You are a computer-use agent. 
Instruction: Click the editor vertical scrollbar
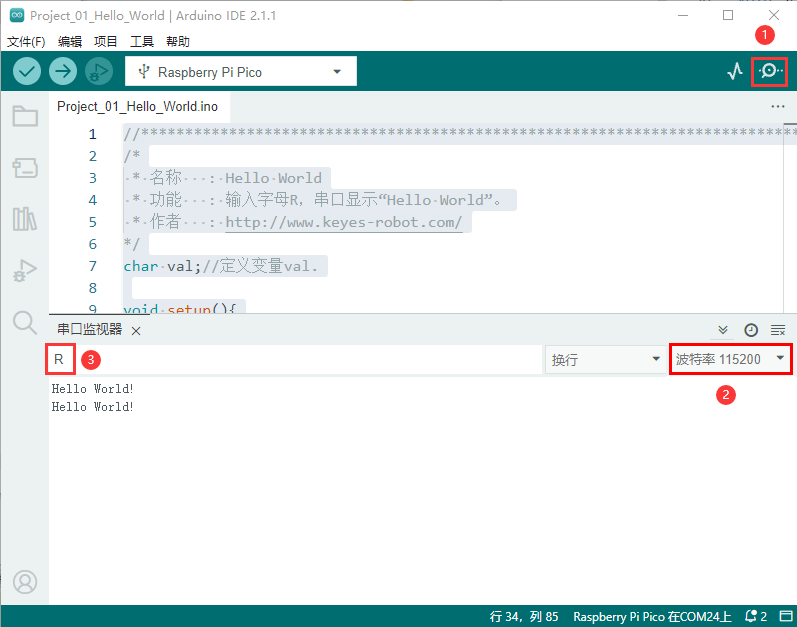[790, 217]
